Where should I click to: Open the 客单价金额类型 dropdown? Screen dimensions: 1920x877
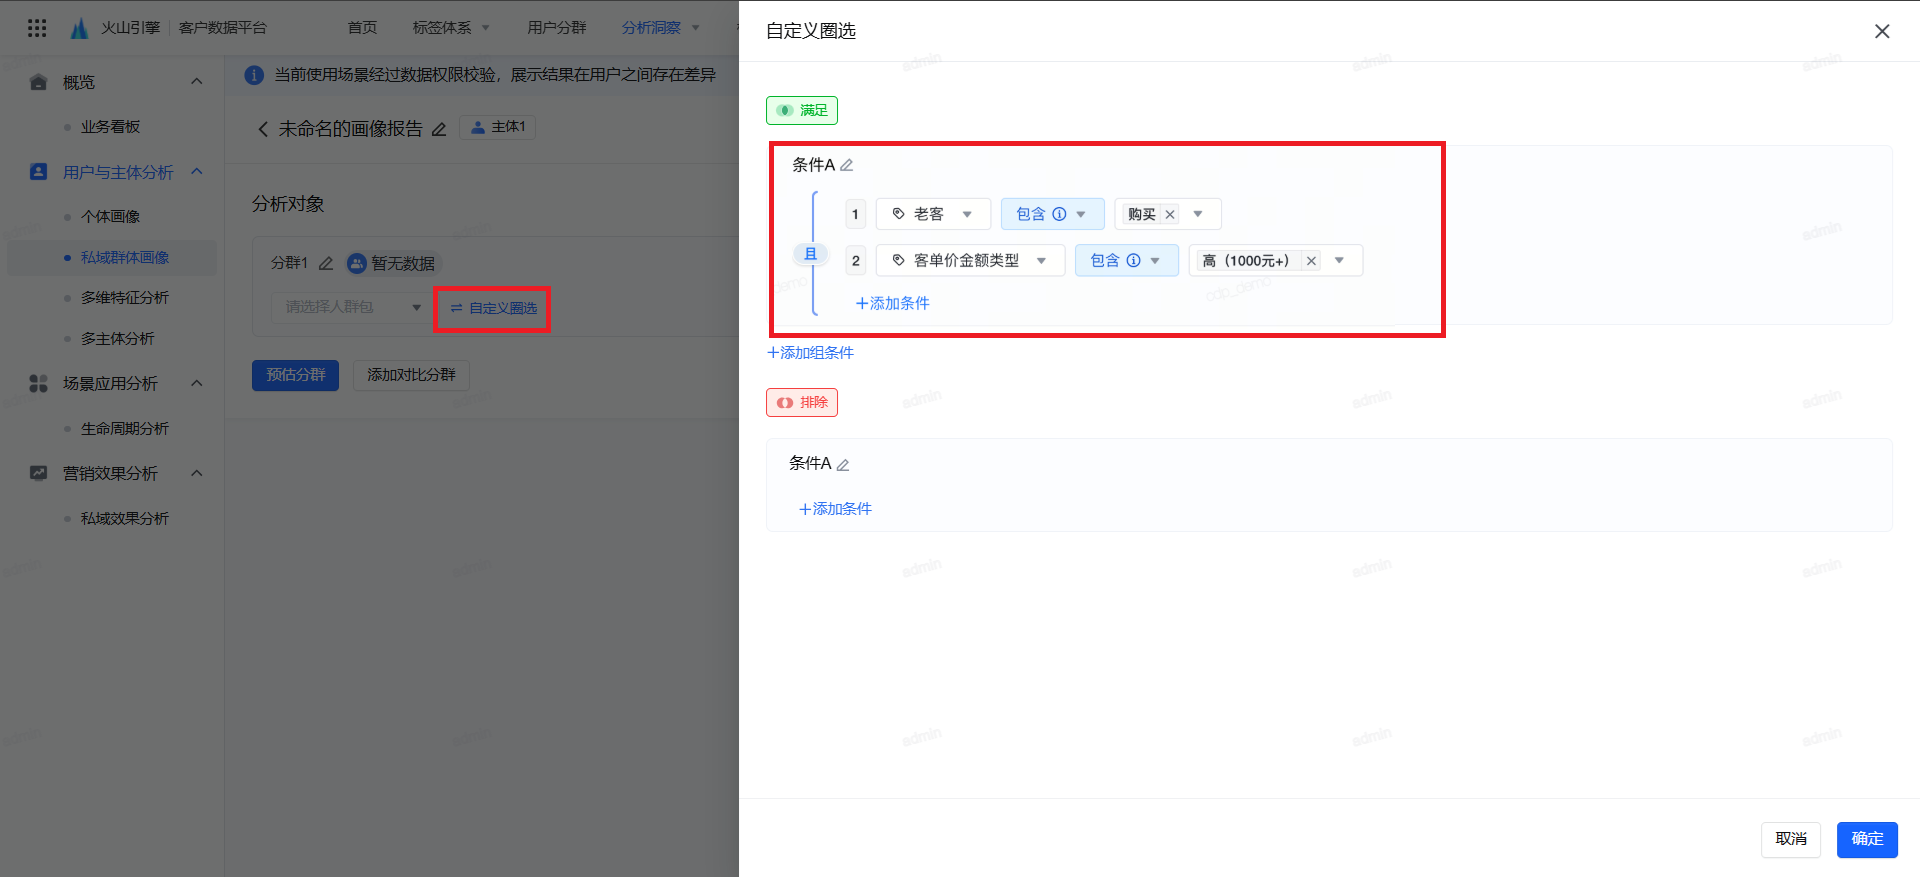click(x=970, y=261)
